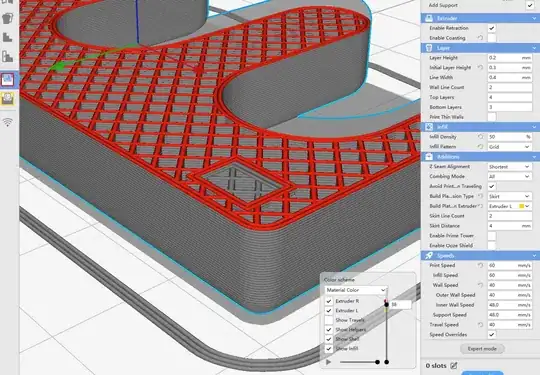The image size is (540, 375).
Task: Play the layer preview animation
Action: [x=329, y=362]
